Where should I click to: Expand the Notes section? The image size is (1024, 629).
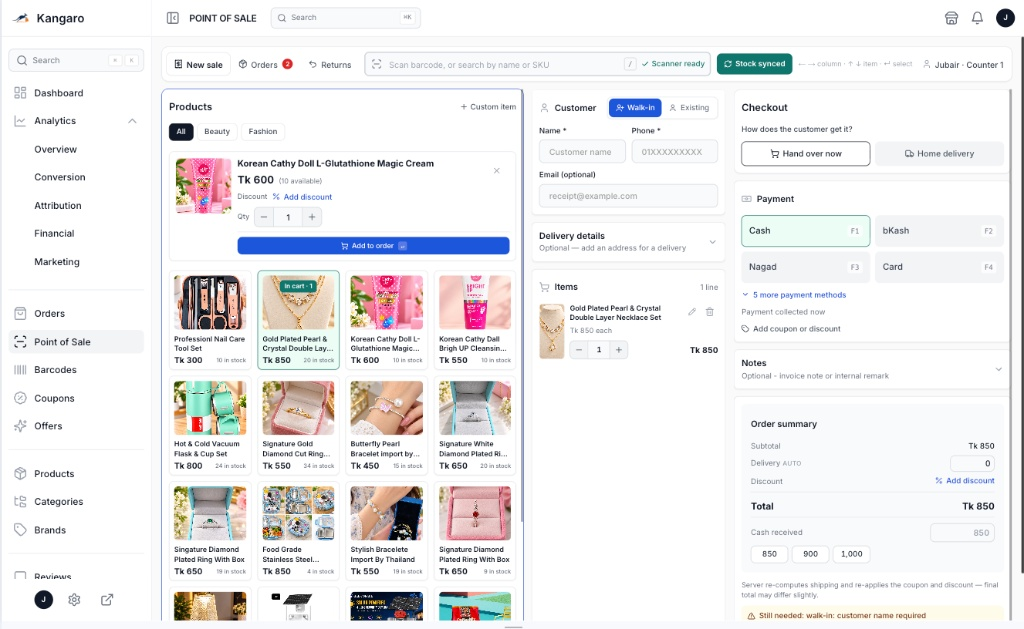[x=872, y=369]
